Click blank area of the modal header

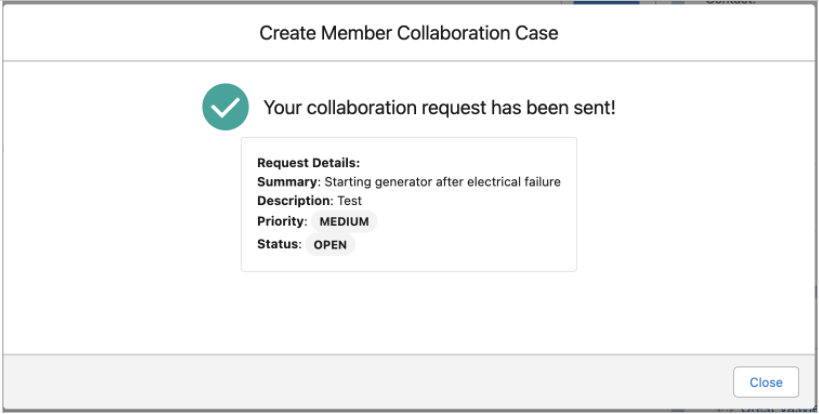[x=120, y=33]
